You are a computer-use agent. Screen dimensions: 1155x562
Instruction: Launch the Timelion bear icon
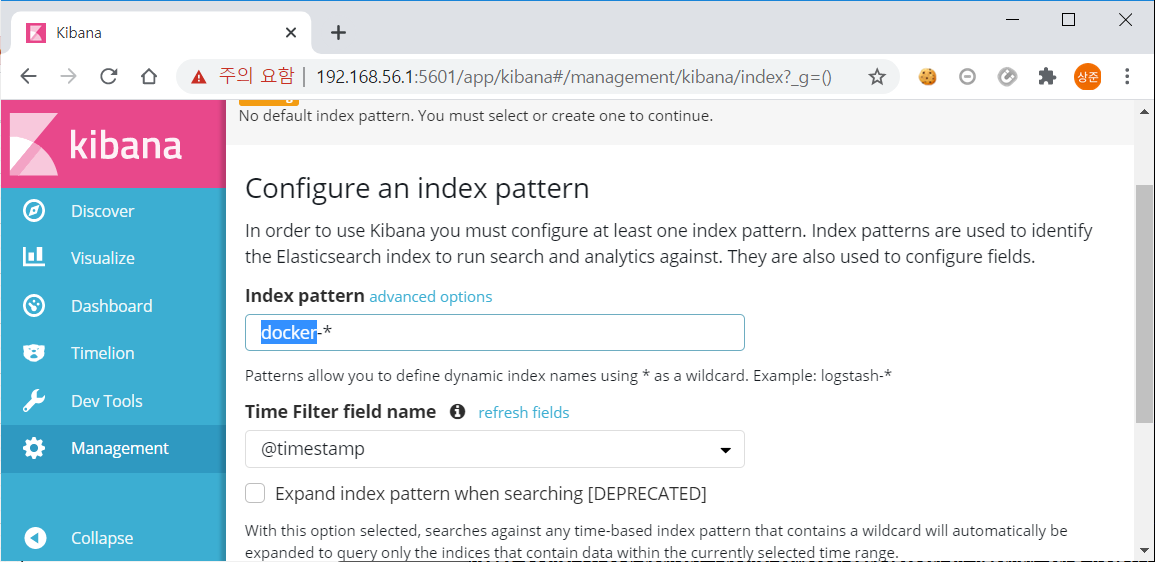34,353
